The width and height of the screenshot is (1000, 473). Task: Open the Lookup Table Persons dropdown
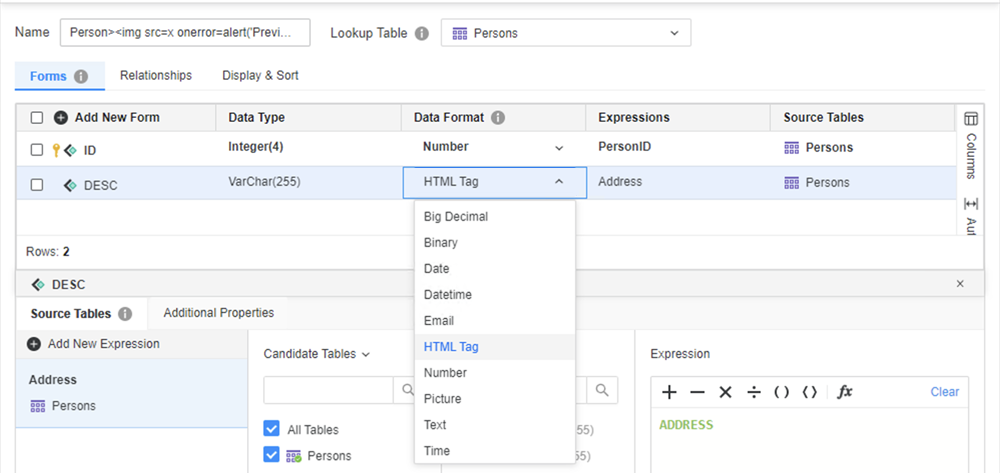565,33
